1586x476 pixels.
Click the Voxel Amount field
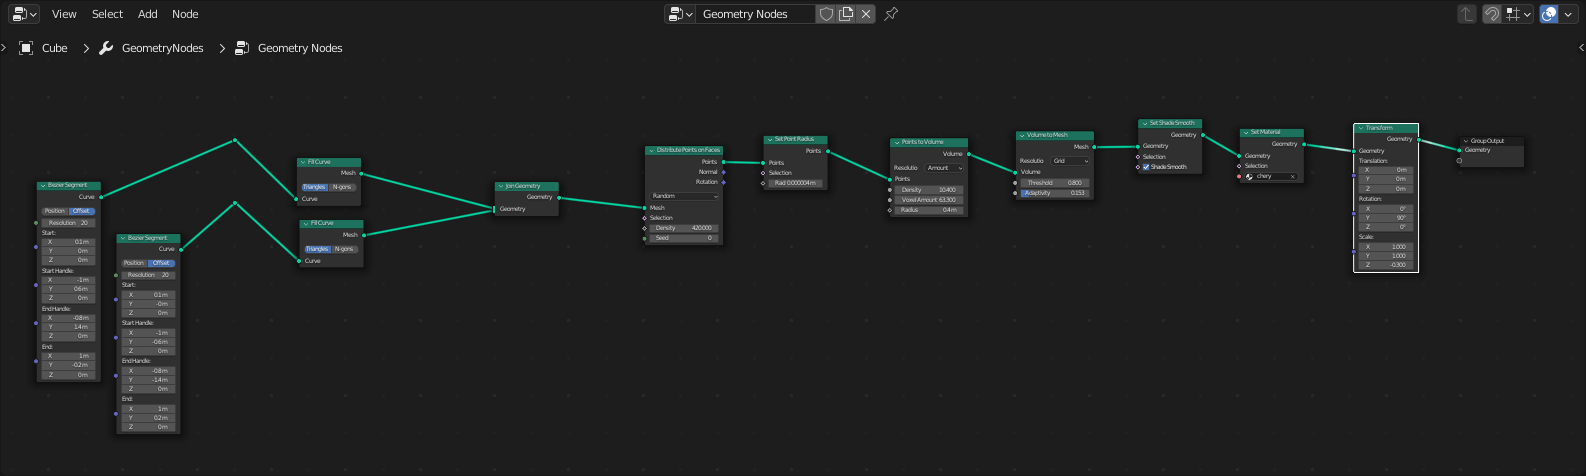pos(930,200)
